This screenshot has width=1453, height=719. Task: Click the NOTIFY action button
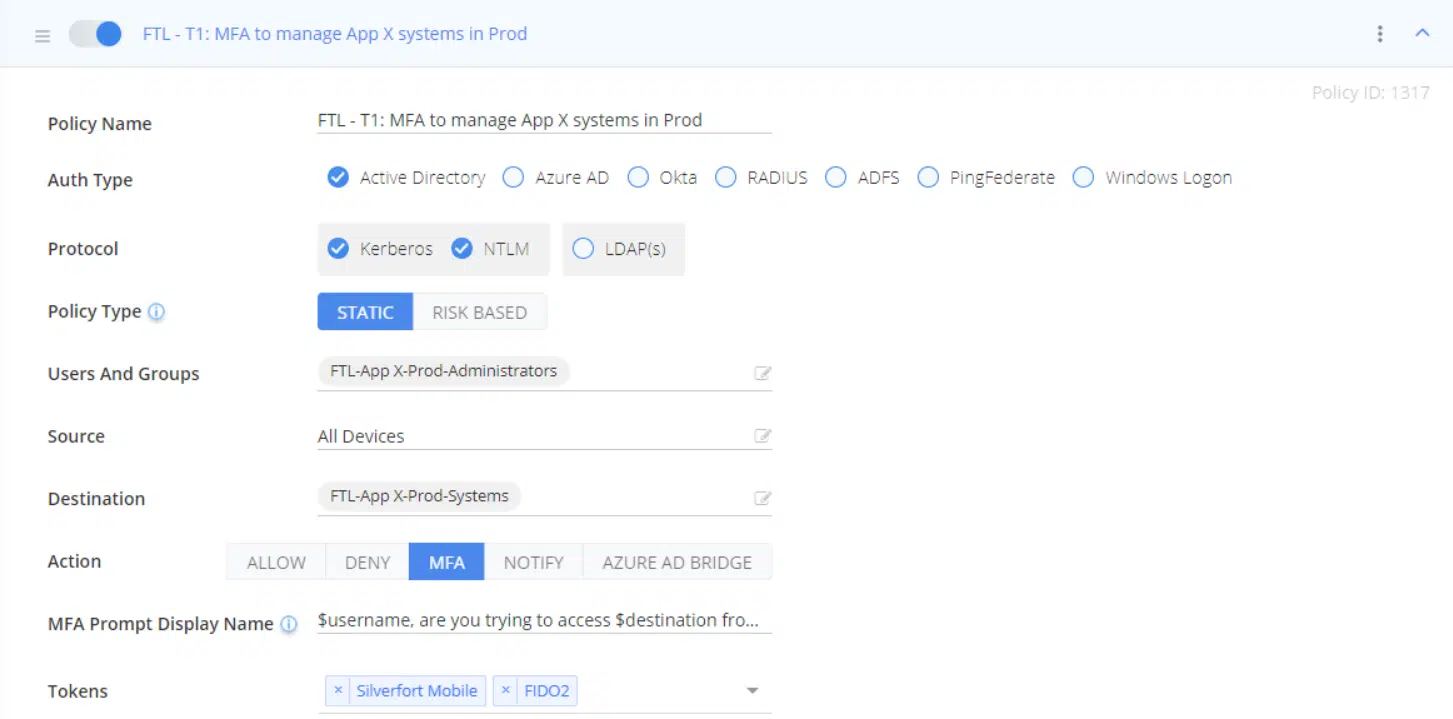[533, 562]
